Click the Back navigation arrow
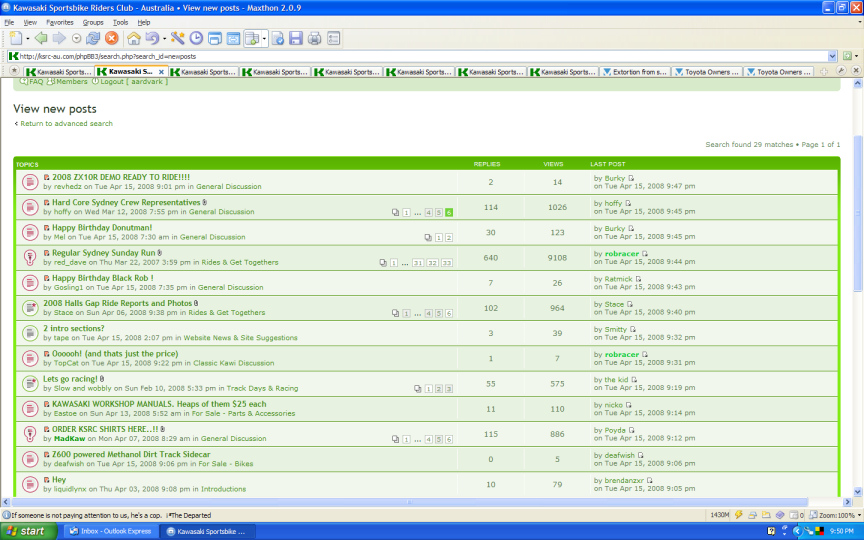The image size is (864, 540). click(40, 38)
